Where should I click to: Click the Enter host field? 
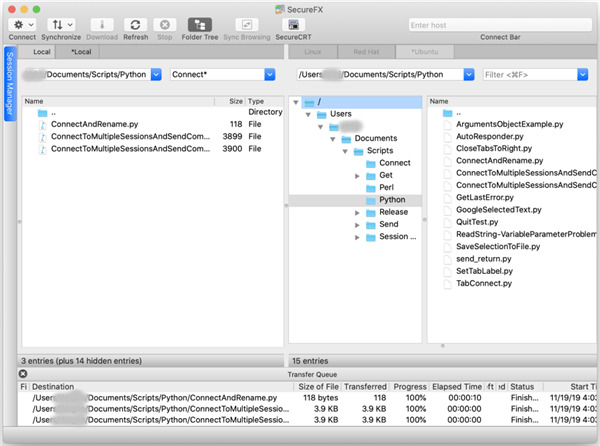tap(496, 24)
